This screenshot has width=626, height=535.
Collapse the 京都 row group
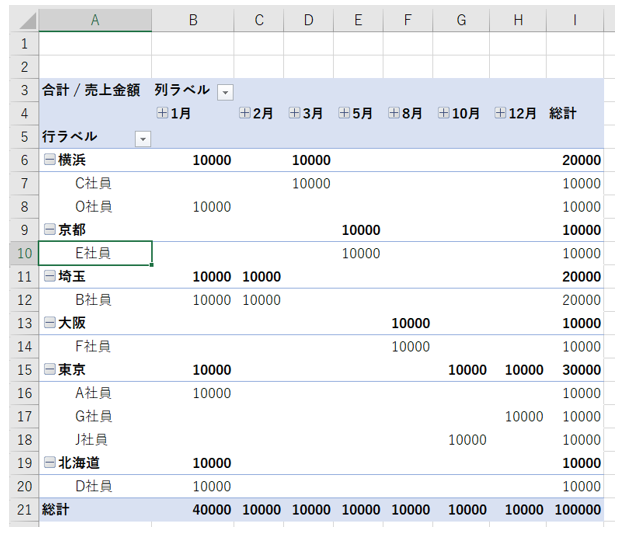coord(49,230)
